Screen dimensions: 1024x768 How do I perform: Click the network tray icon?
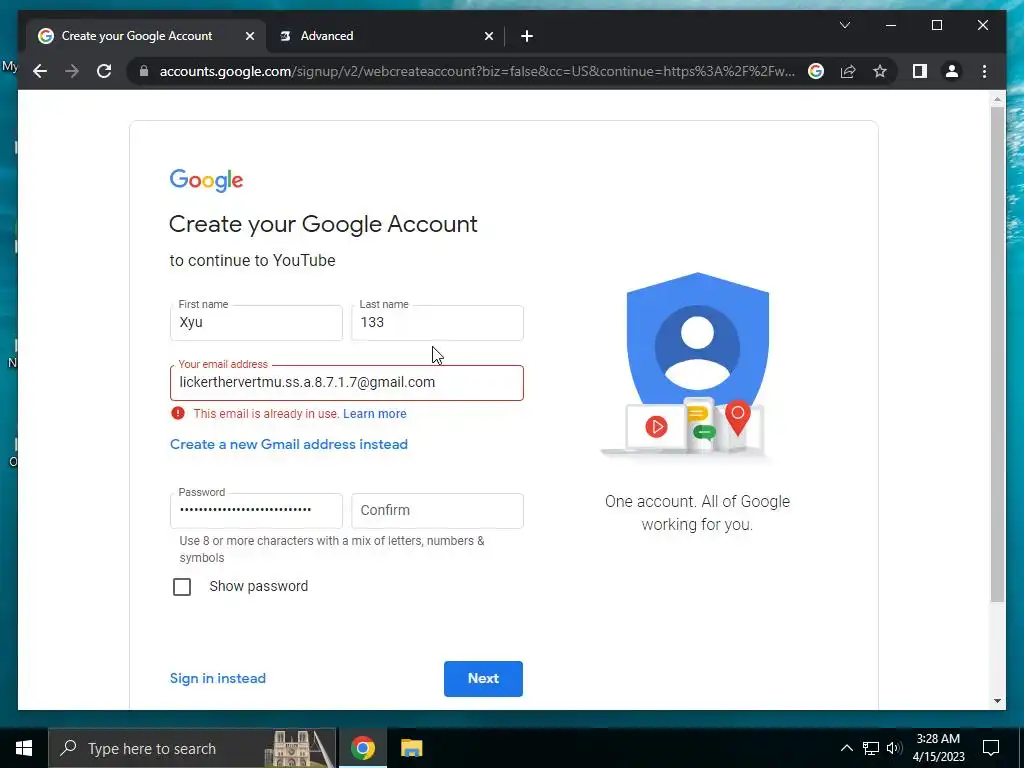[871, 748]
